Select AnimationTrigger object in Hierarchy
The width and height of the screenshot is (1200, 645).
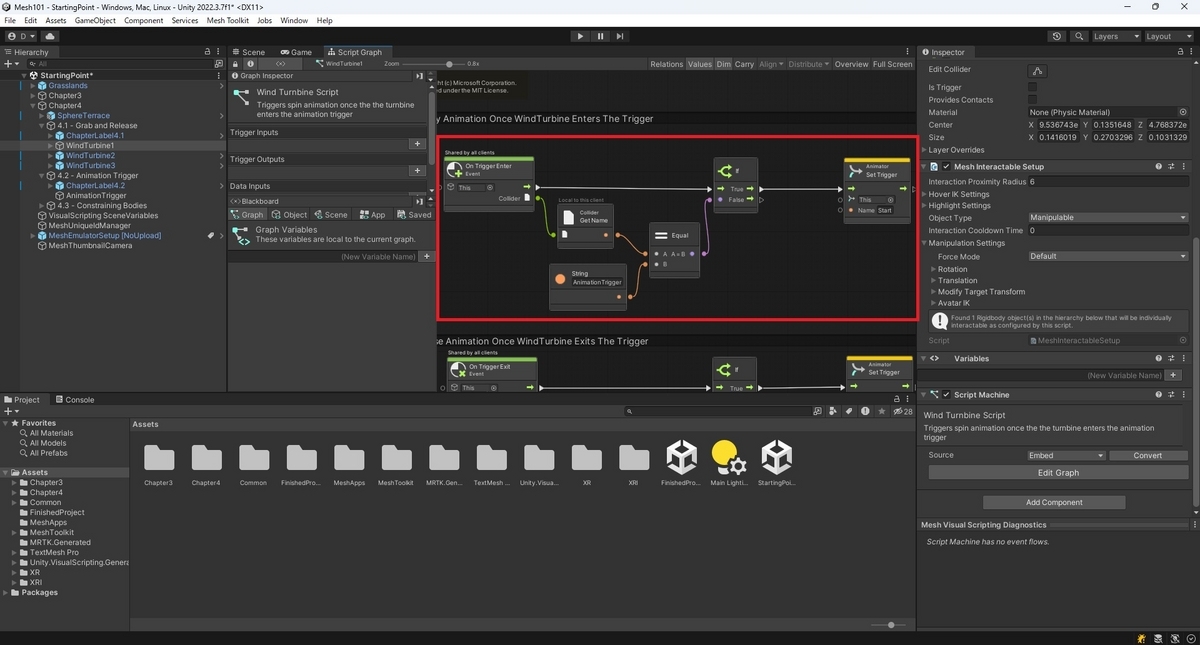click(x=96, y=196)
